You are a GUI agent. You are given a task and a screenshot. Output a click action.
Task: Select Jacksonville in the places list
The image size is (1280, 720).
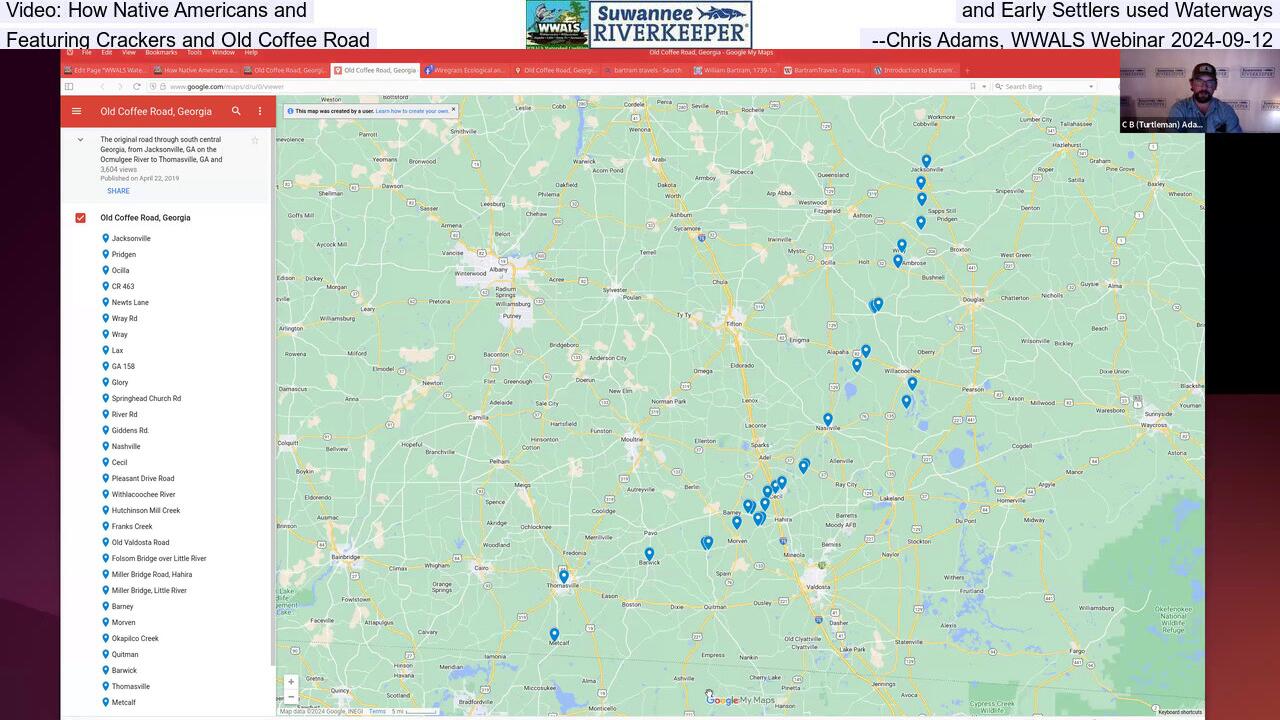coord(131,238)
